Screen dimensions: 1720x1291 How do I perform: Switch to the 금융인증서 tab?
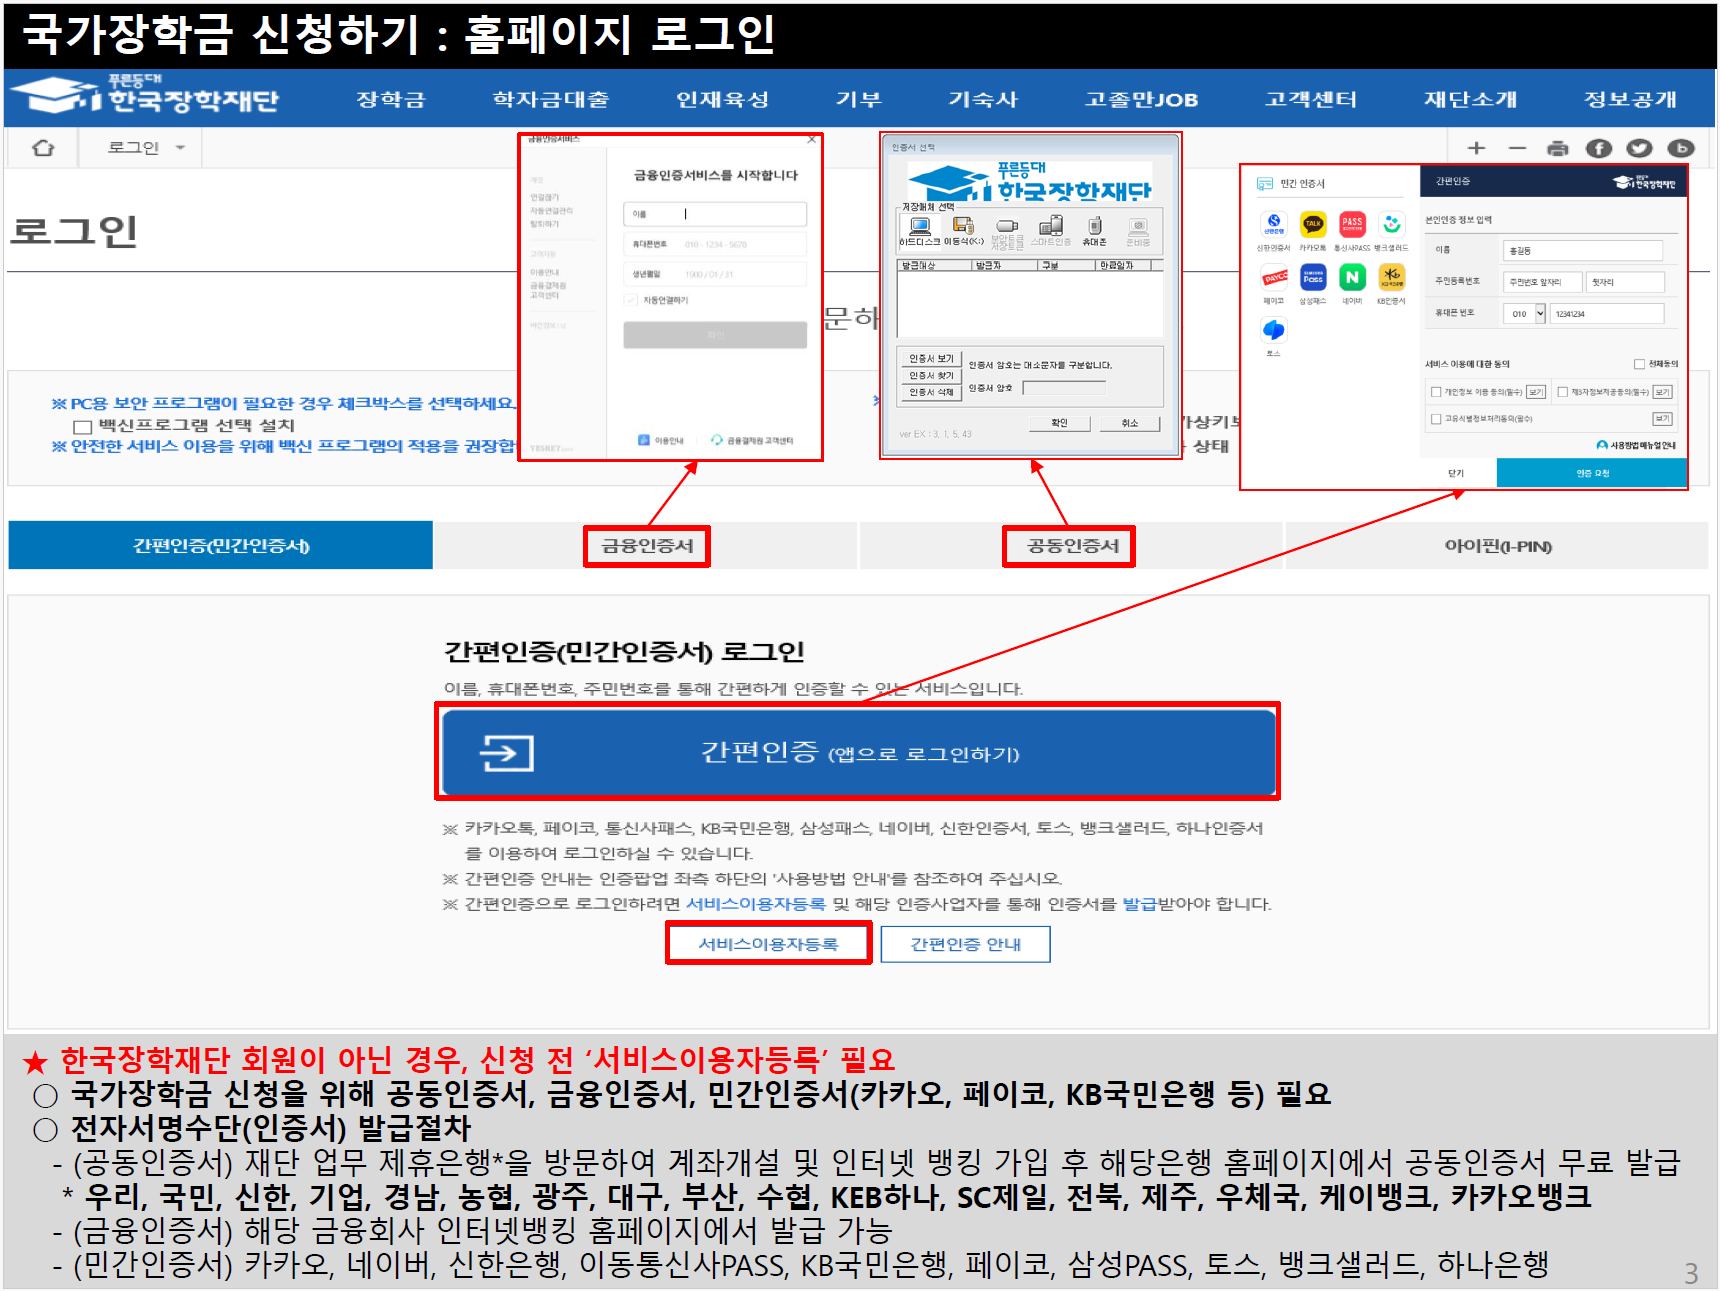point(647,545)
